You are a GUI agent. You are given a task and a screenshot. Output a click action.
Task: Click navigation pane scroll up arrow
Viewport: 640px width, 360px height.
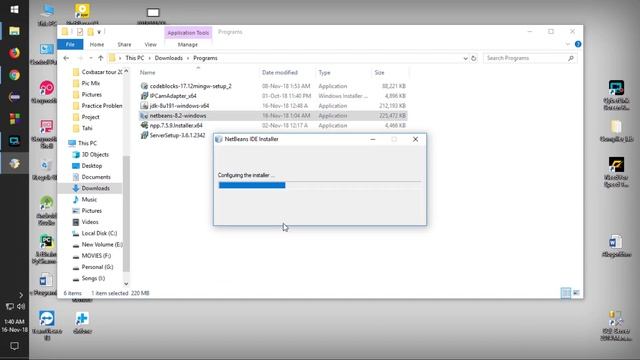point(126,71)
